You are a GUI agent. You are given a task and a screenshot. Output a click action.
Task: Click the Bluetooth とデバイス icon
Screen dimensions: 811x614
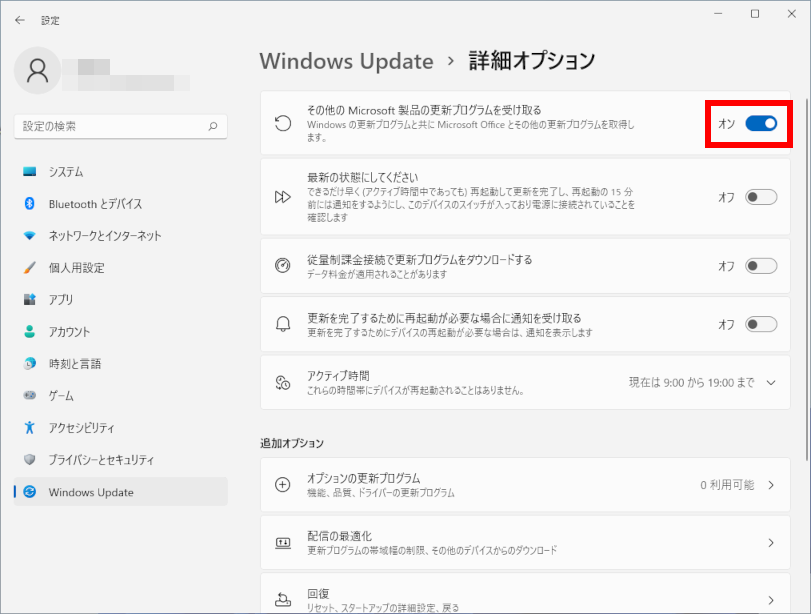[29, 204]
